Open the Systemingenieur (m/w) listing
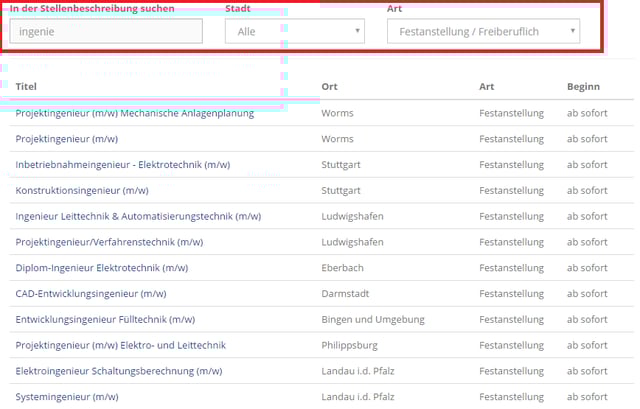This screenshot has width=640, height=409. (x=67, y=397)
